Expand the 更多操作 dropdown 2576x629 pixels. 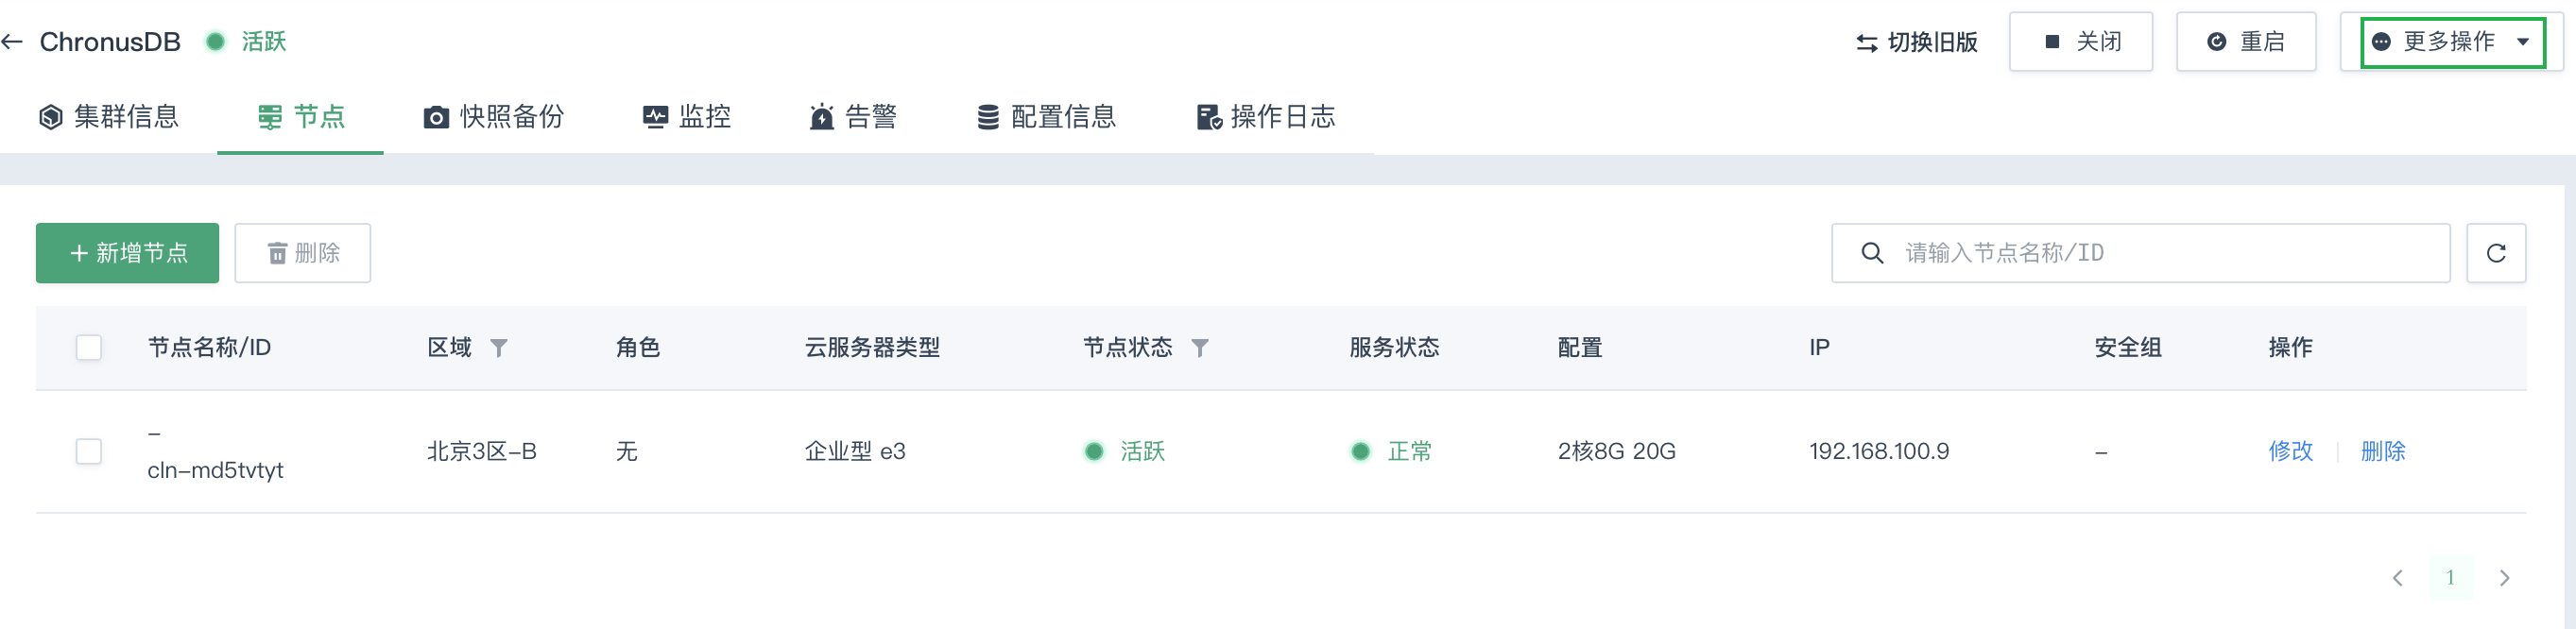click(x=2452, y=42)
